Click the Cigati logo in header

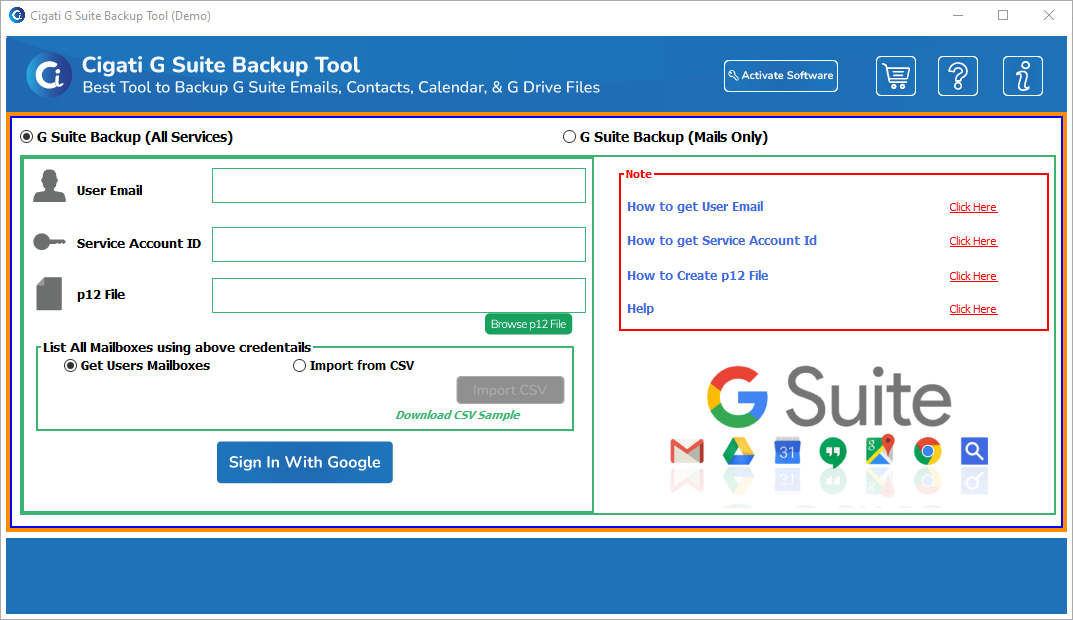49,75
